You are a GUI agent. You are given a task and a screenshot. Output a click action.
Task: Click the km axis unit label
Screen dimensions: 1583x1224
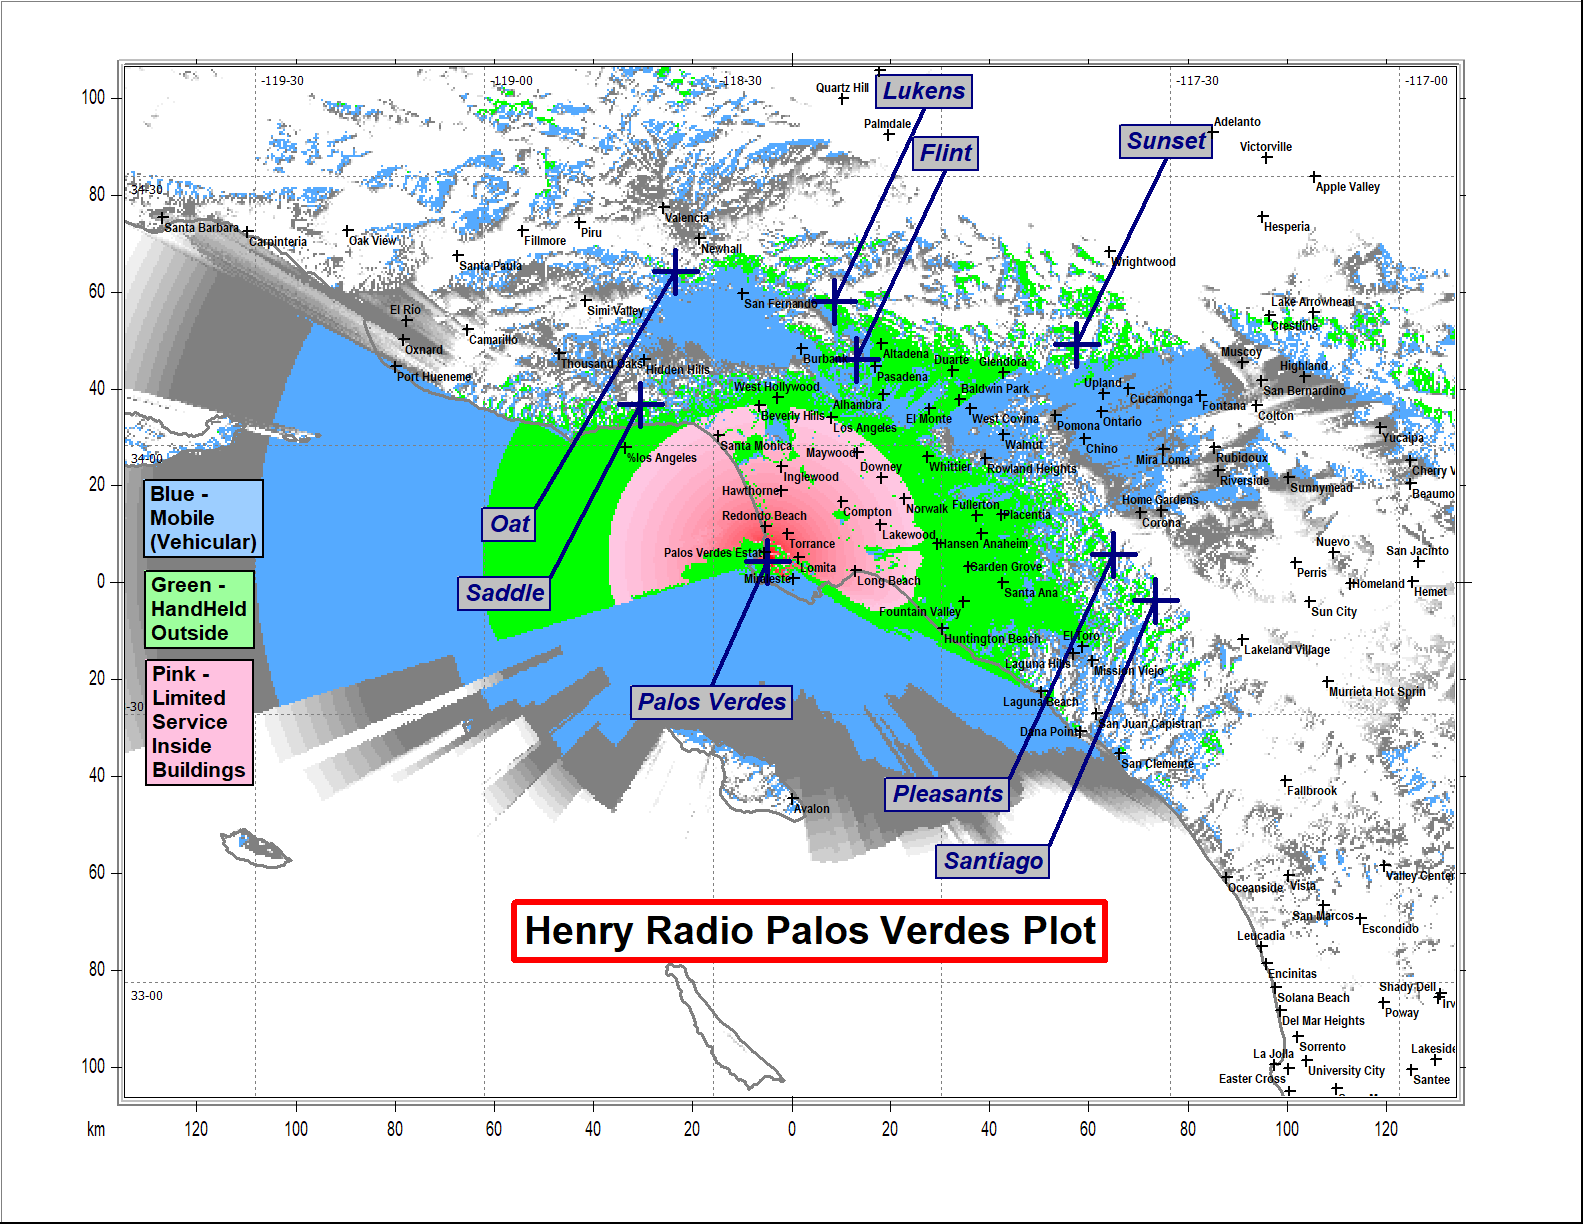(x=96, y=1130)
